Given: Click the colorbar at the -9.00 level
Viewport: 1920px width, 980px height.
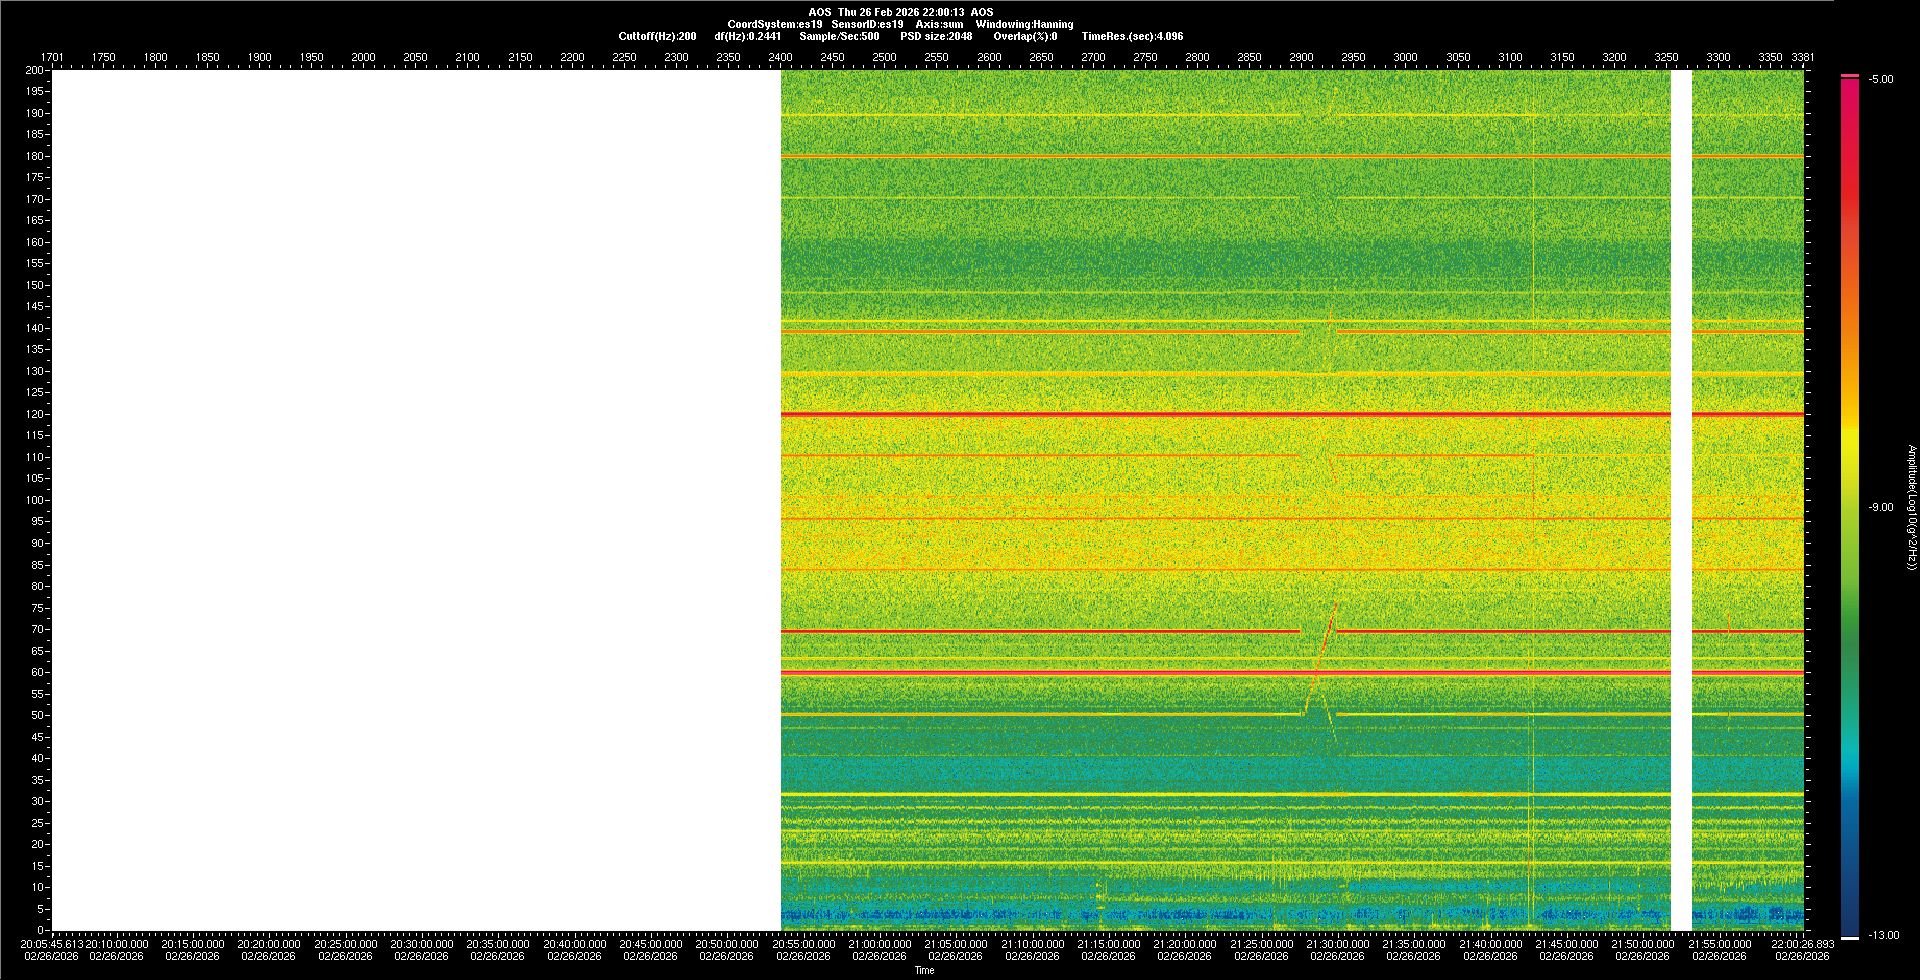Looking at the screenshot, I should 1850,507.
